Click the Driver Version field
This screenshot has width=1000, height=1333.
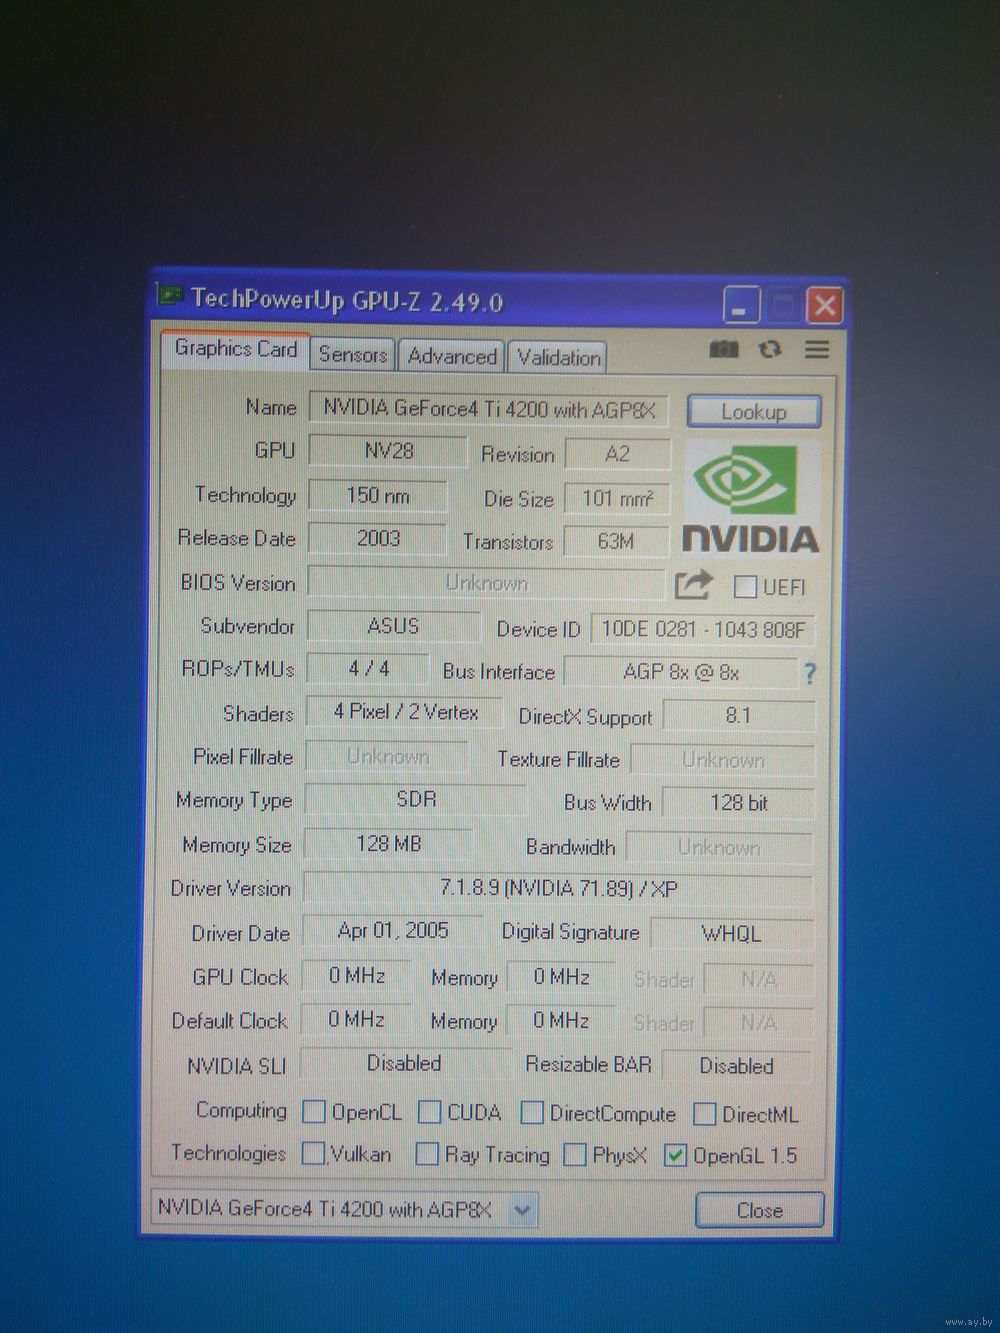(557, 888)
